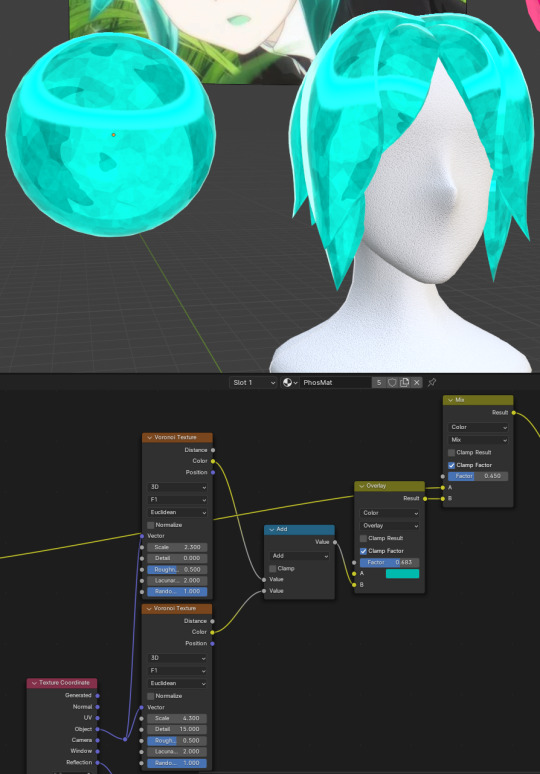Click Position output socket of the Scale 2.300 Voronoi
The height and width of the screenshot is (774, 540).
213,472
